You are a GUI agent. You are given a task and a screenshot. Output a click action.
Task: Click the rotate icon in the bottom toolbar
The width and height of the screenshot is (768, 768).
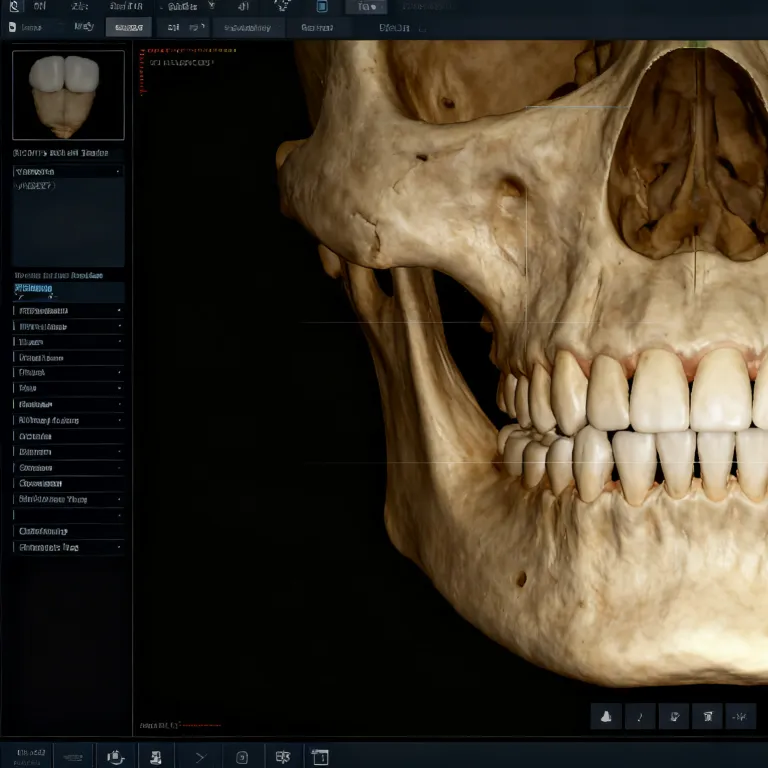116,756
